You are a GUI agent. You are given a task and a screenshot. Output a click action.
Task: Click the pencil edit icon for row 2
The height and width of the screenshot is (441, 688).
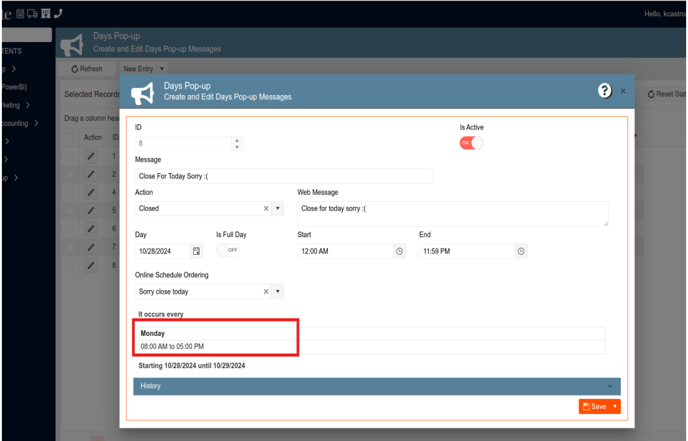91,174
